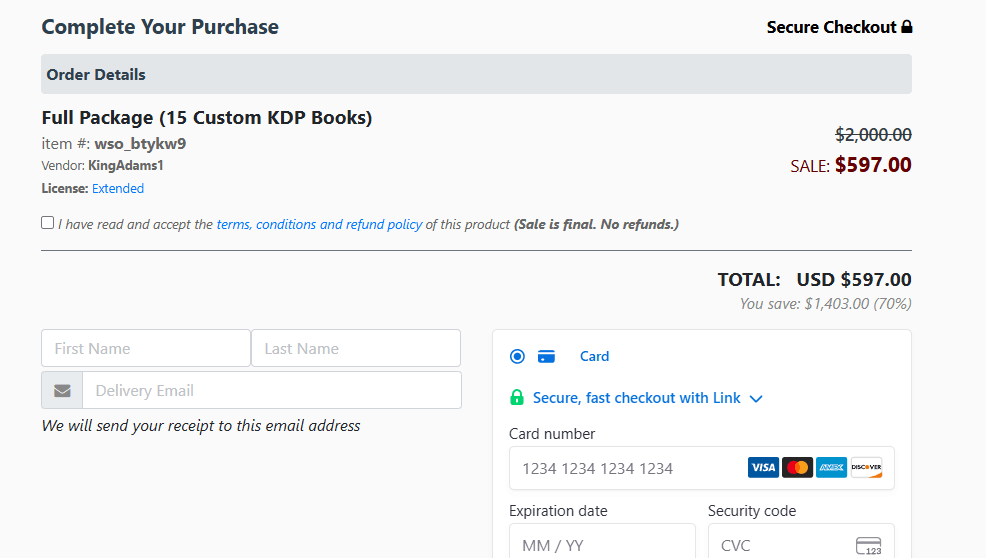This screenshot has height=558, width=986.
Task: Click the Complete Your Purchase heading
Action: pyautogui.click(x=160, y=27)
